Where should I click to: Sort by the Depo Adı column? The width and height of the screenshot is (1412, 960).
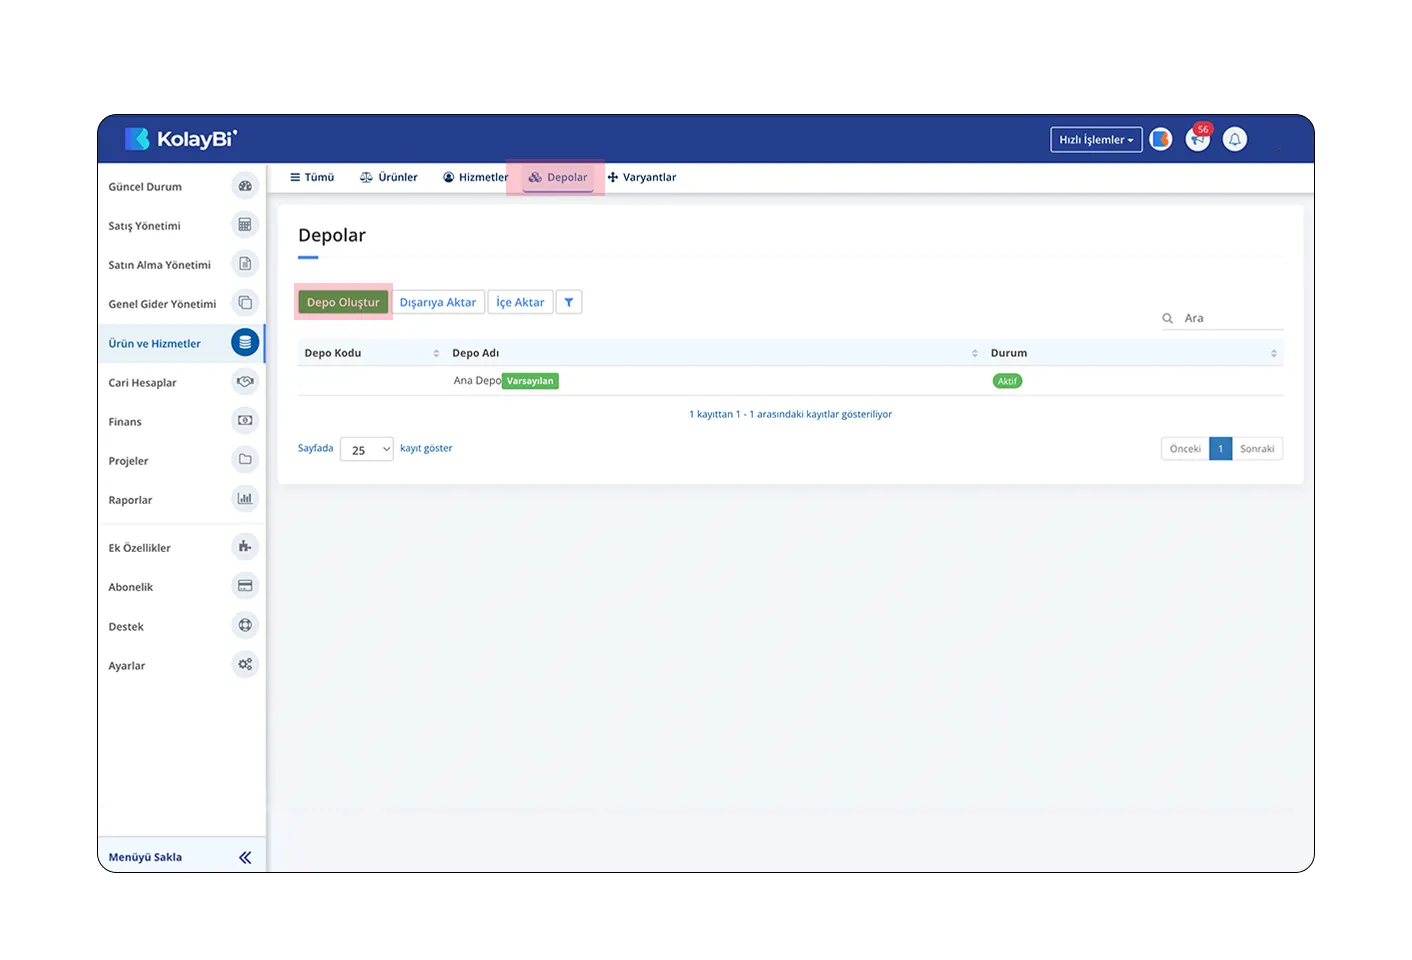point(714,353)
